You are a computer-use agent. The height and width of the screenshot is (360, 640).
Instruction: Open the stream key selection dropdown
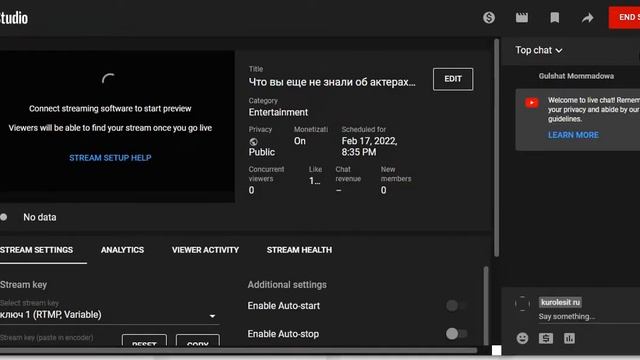(x=109, y=315)
